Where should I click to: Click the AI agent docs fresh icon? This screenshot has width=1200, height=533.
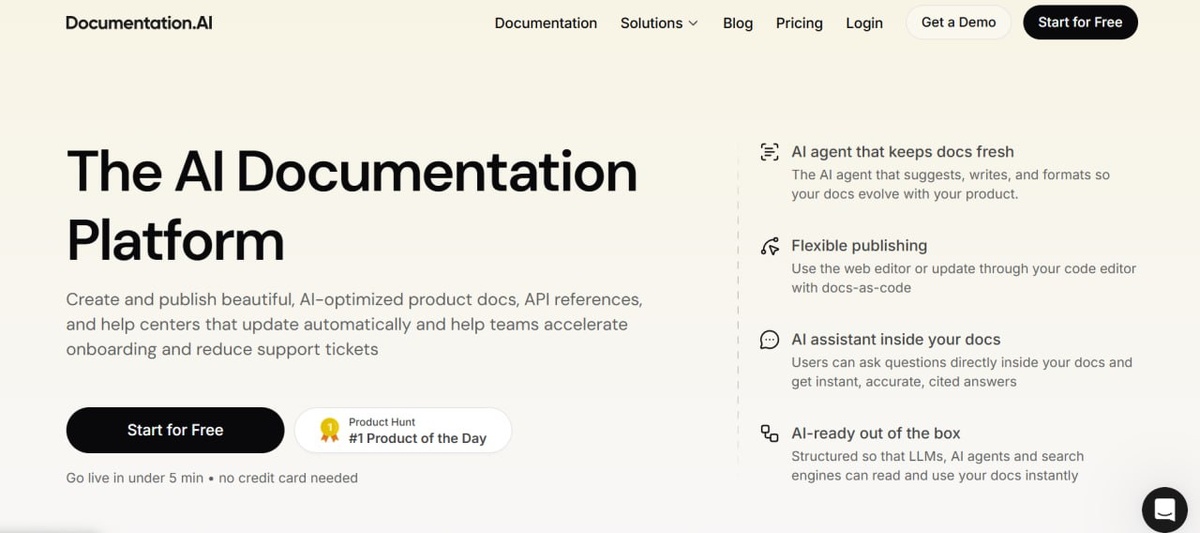(769, 152)
